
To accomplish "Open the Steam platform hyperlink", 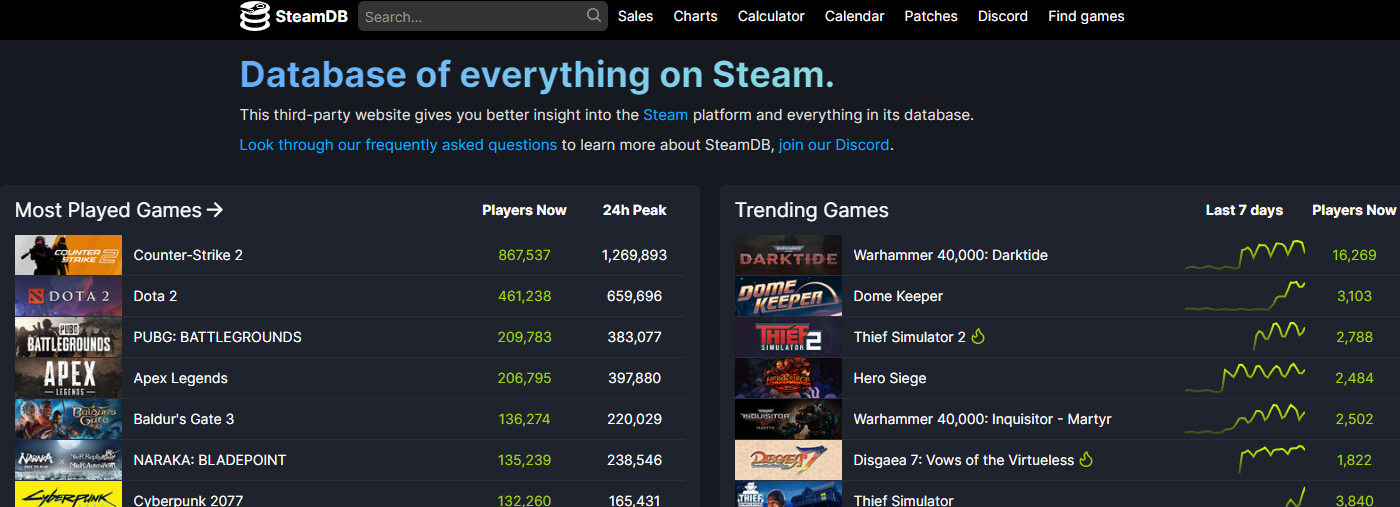I will coord(665,115).
